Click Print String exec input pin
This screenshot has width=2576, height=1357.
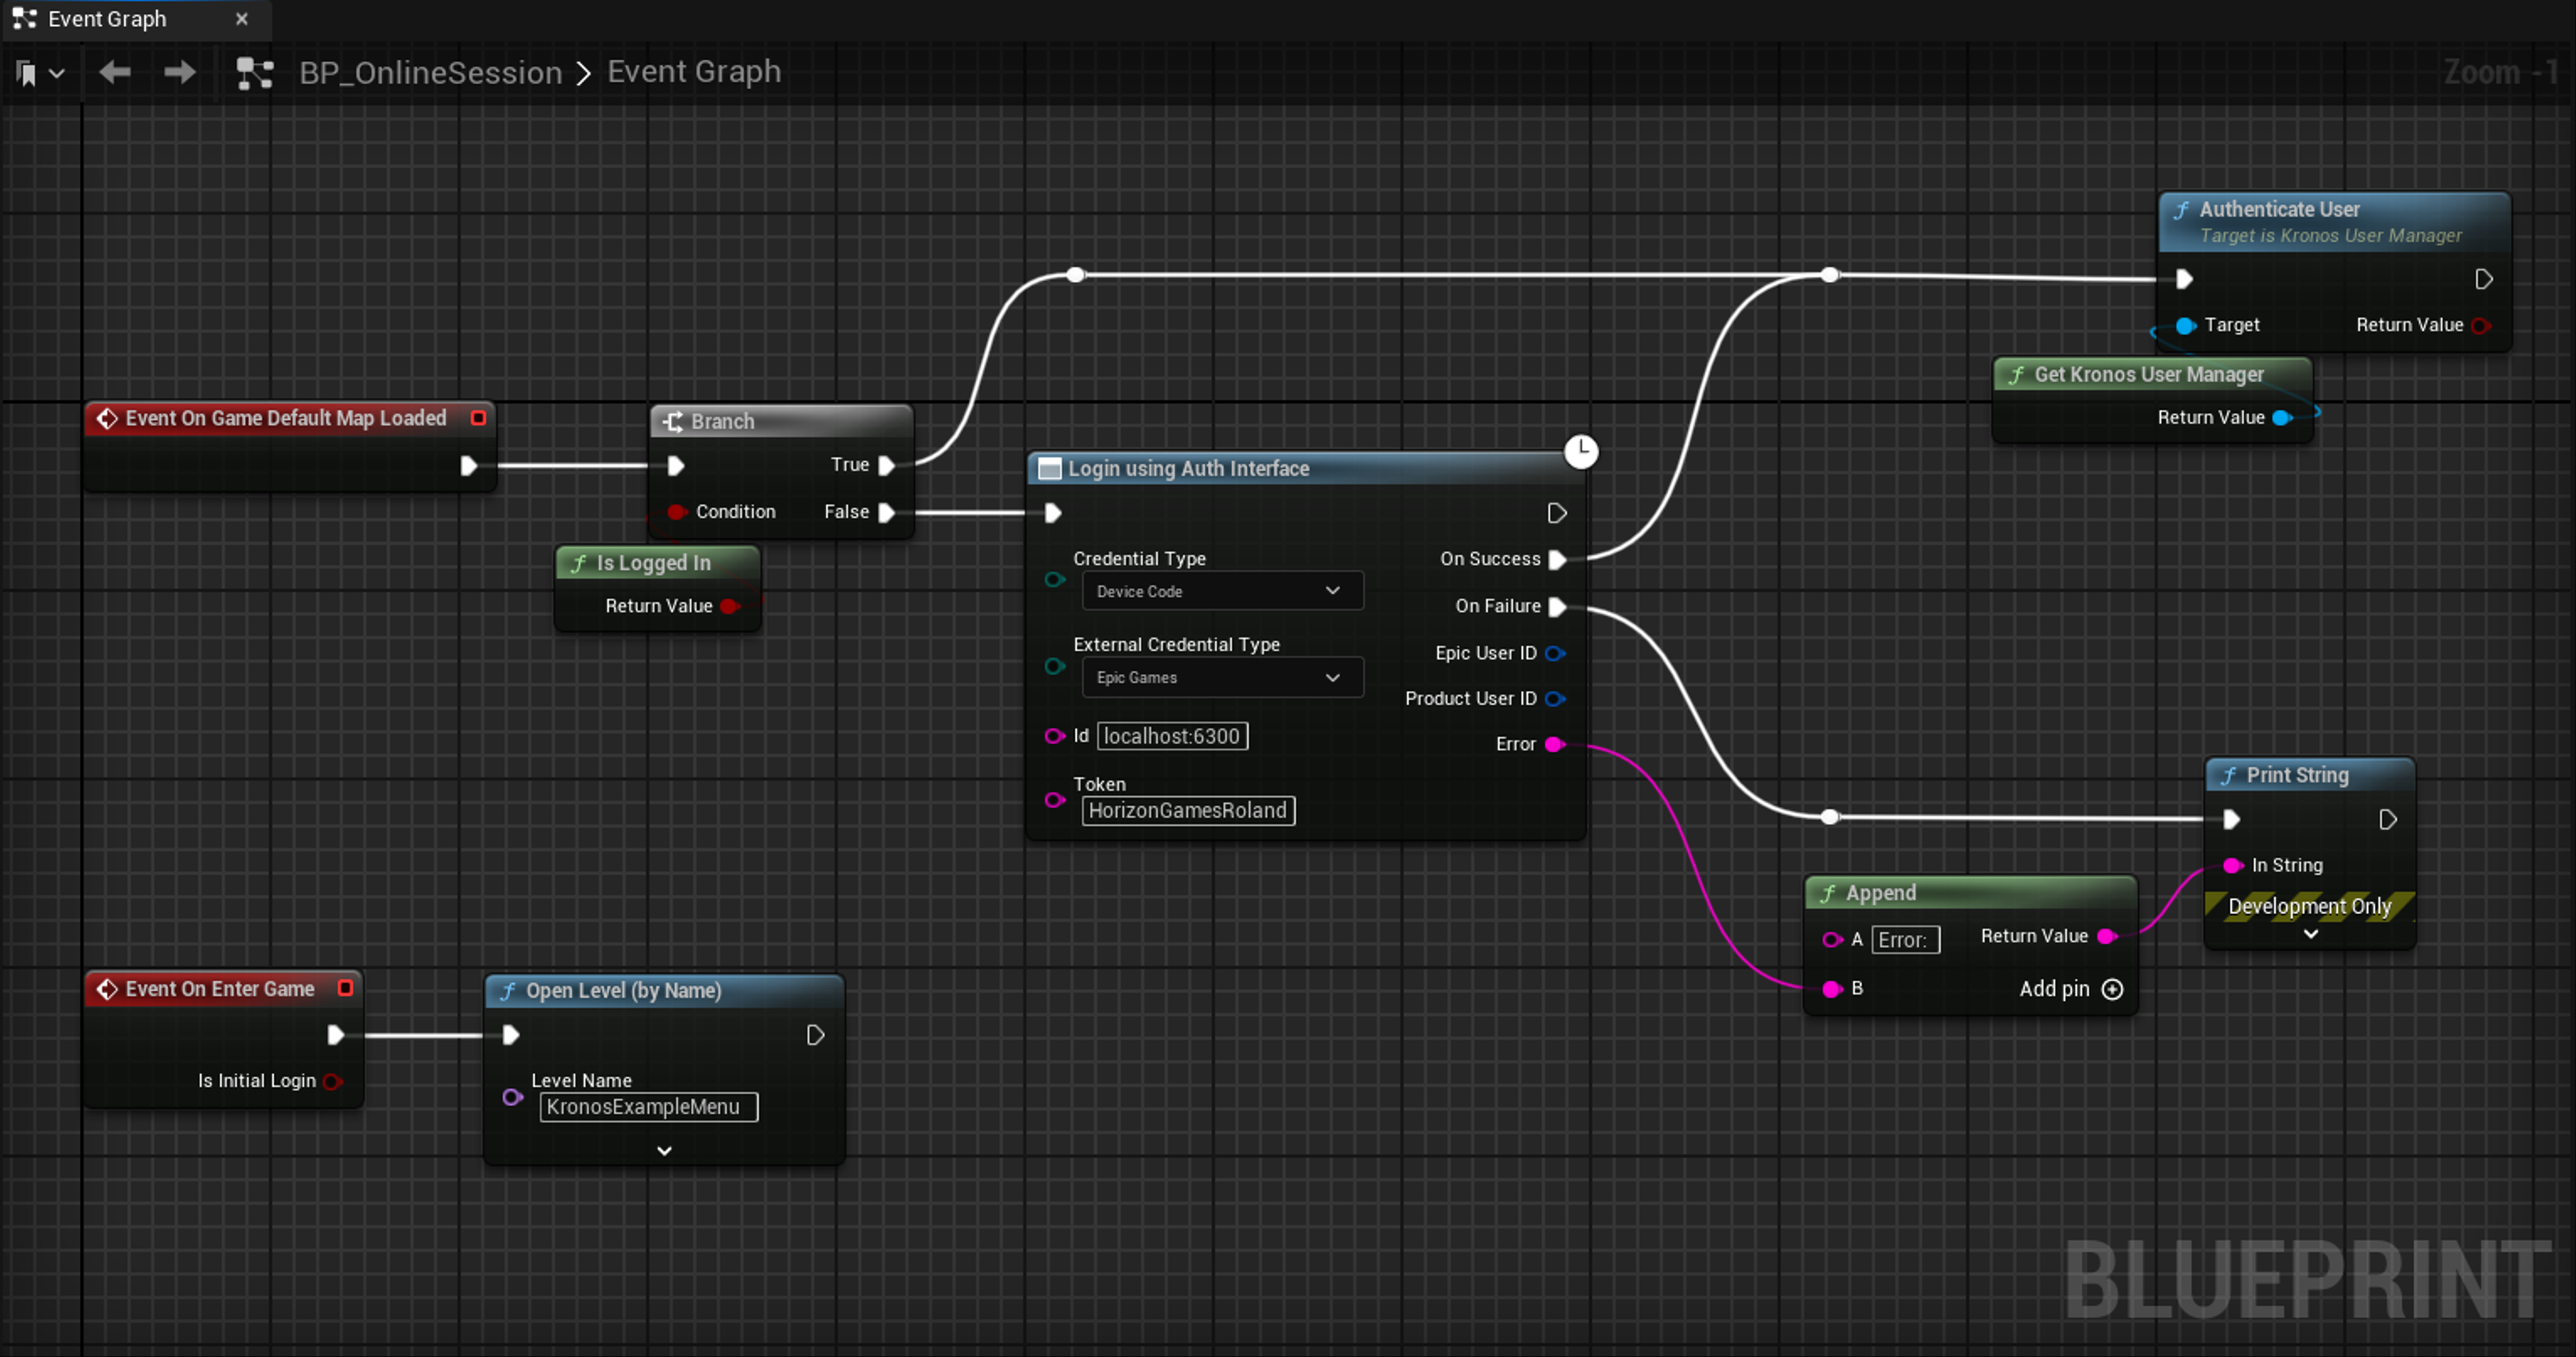point(2231,820)
